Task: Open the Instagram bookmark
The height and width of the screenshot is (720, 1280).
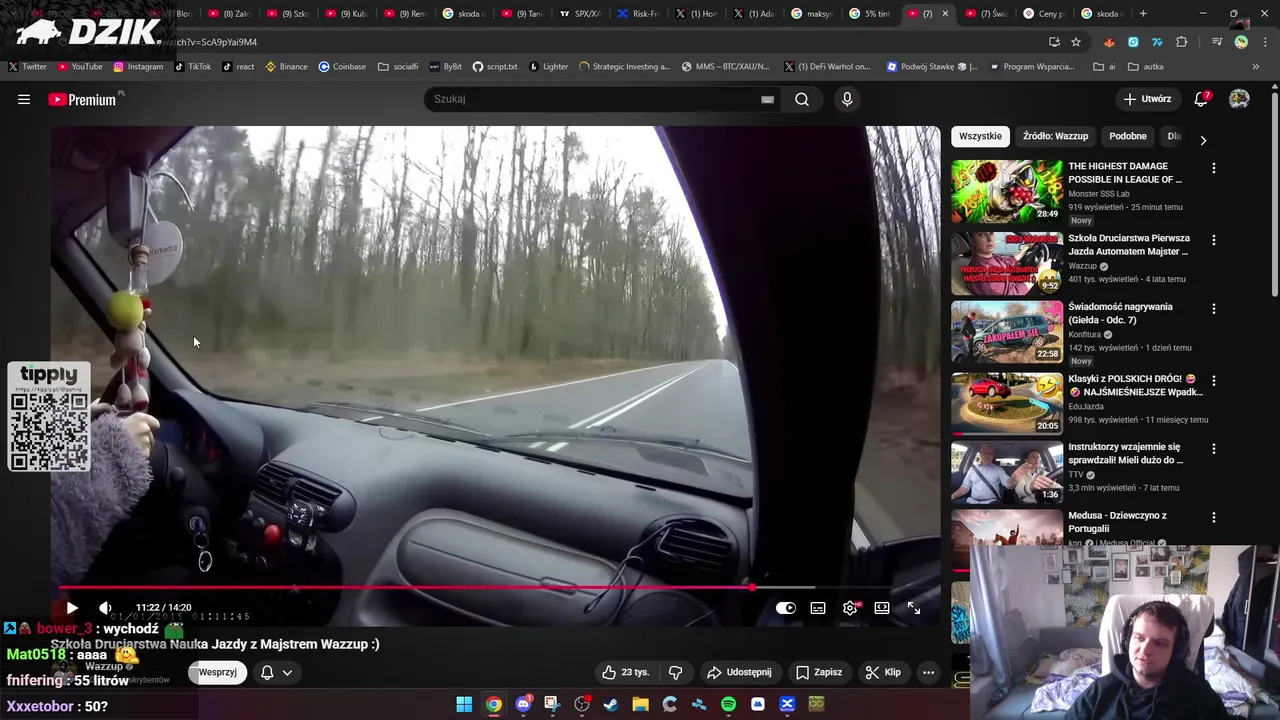Action: tap(138, 67)
